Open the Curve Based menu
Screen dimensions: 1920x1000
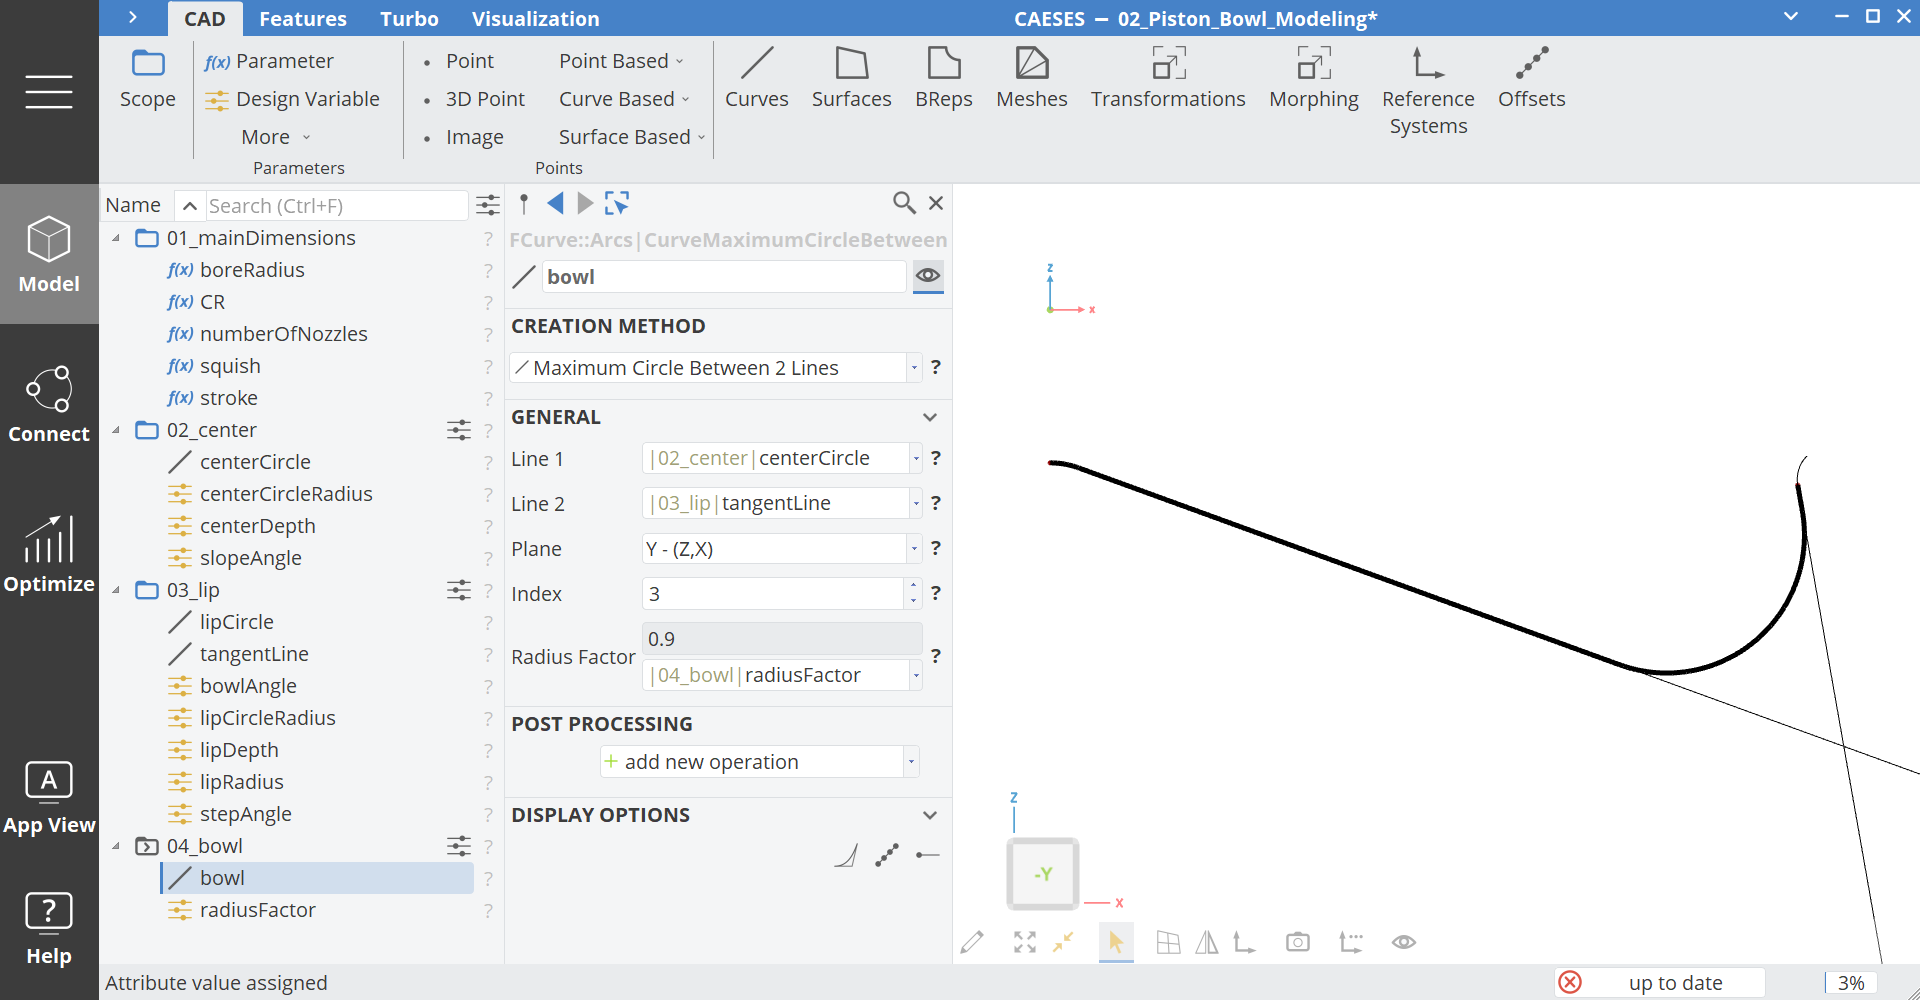click(x=624, y=99)
